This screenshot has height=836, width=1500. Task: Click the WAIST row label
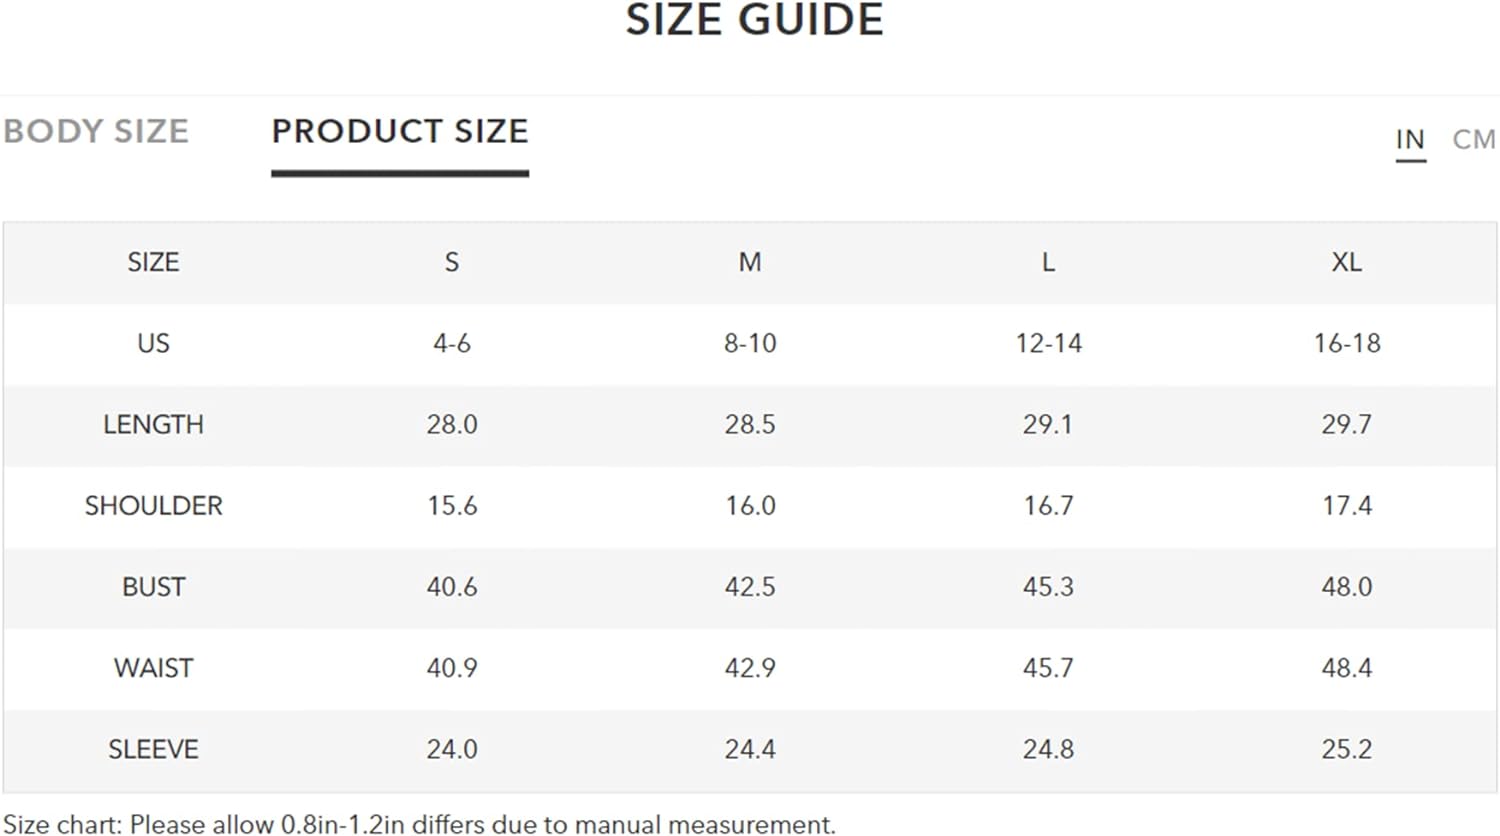[x=153, y=668]
